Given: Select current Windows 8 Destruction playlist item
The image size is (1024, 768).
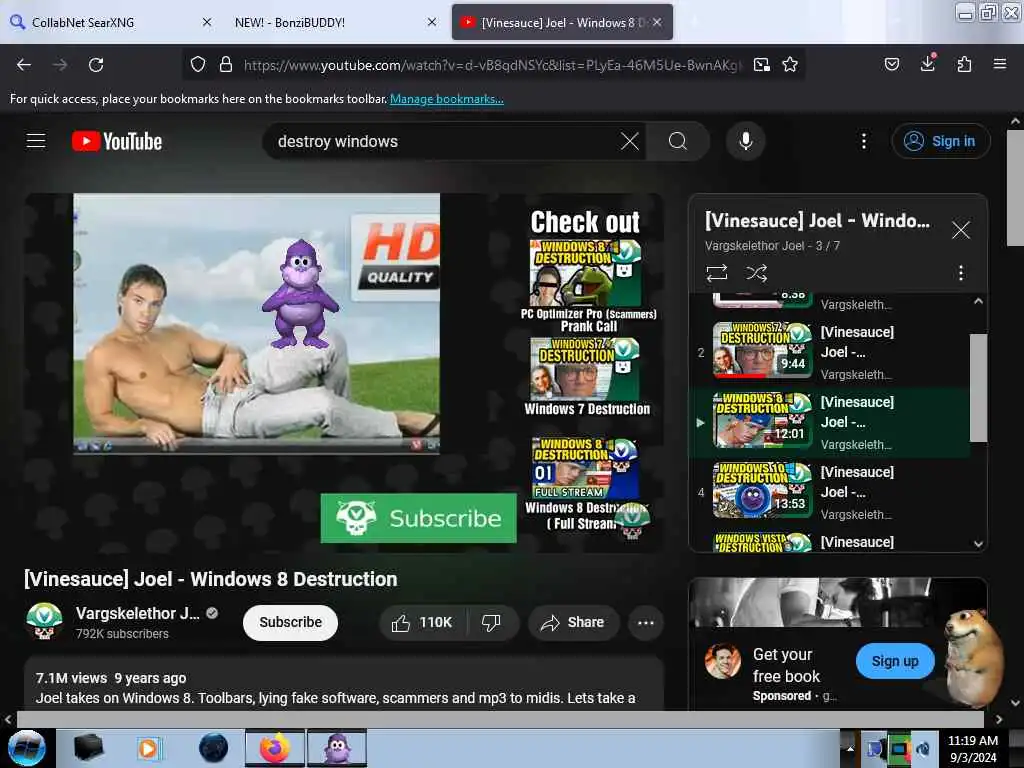Looking at the screenshot, I should point(829,423).
